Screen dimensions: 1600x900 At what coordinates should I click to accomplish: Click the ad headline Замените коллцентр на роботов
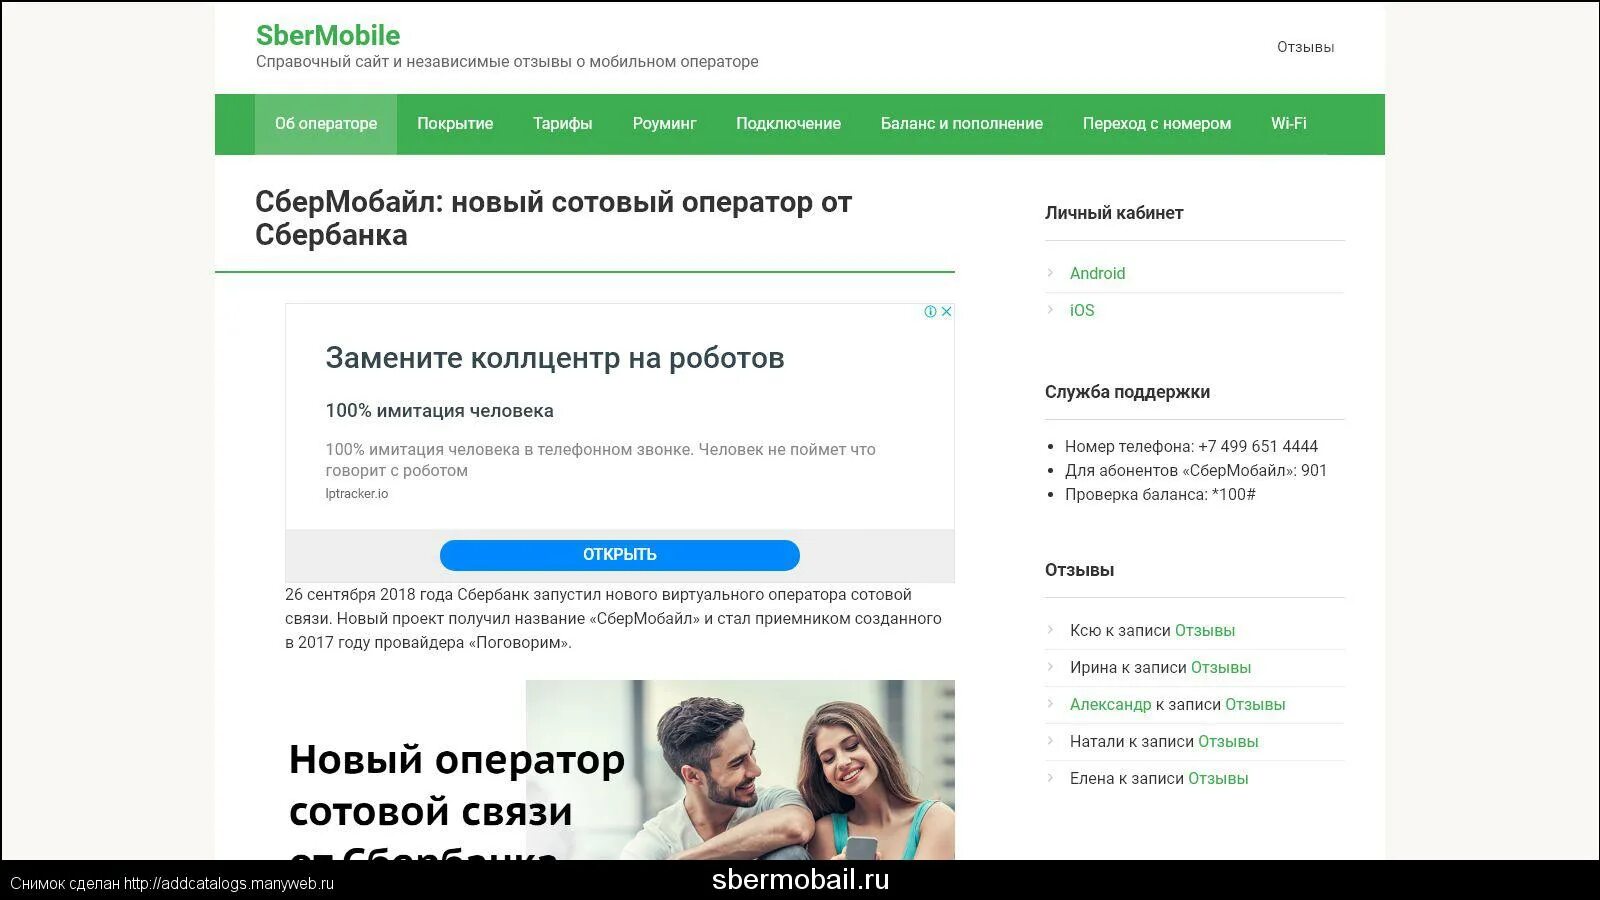click(555, 358)
